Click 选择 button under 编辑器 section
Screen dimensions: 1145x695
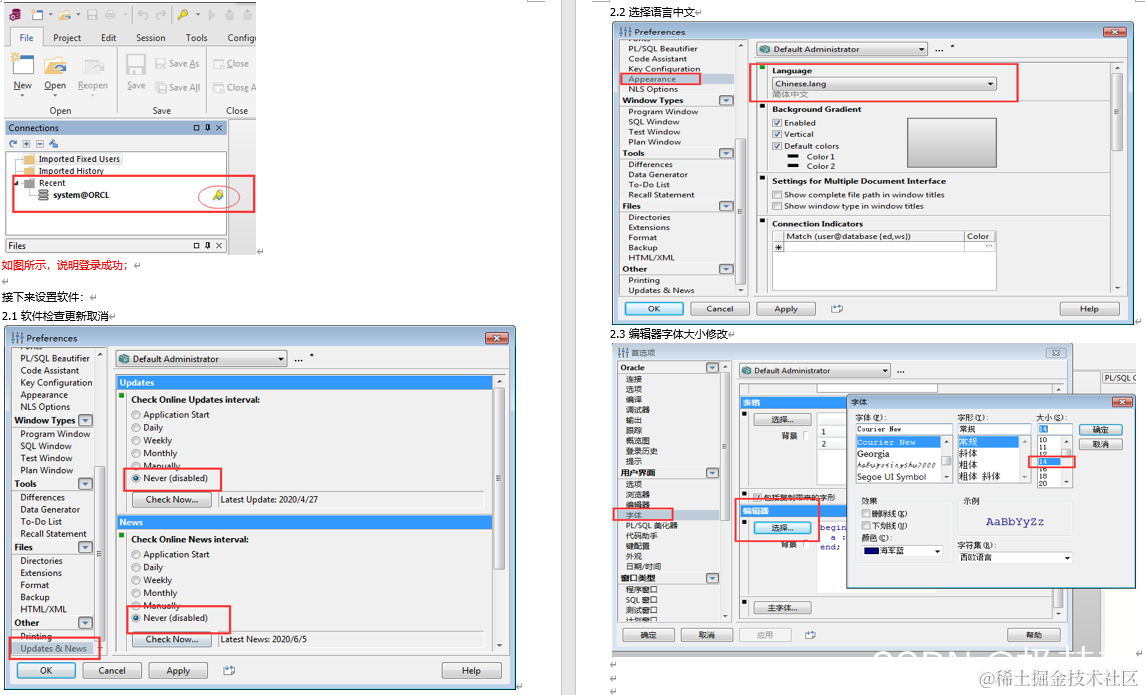coord(782,528)
